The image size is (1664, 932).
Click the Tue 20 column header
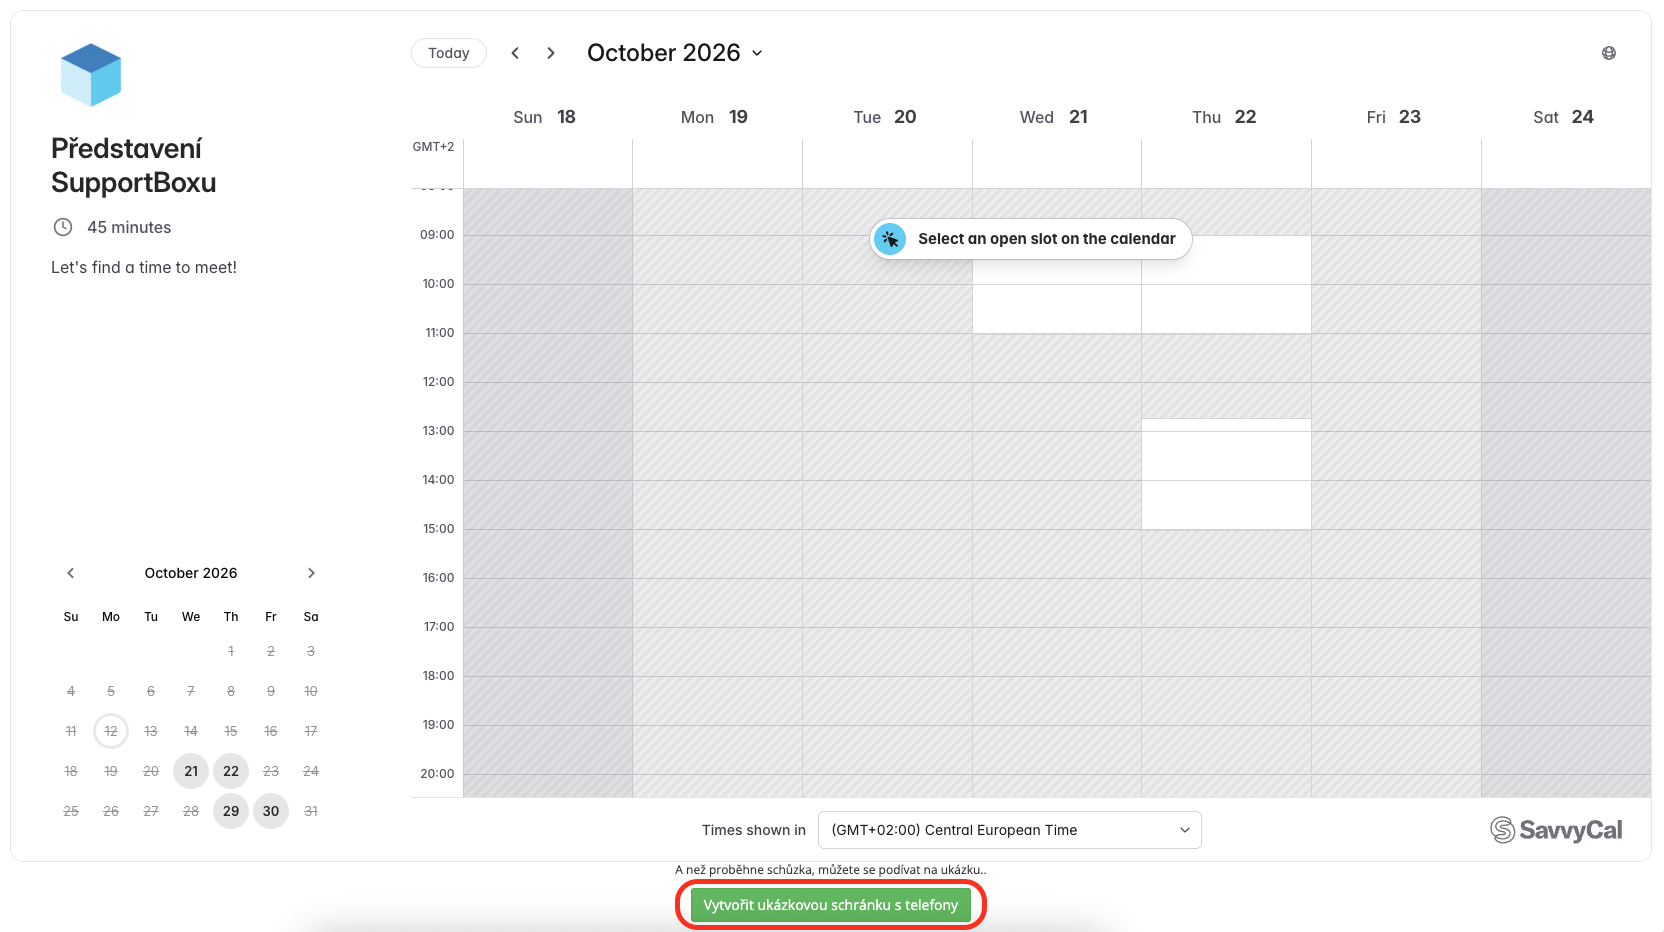[884, 117]
